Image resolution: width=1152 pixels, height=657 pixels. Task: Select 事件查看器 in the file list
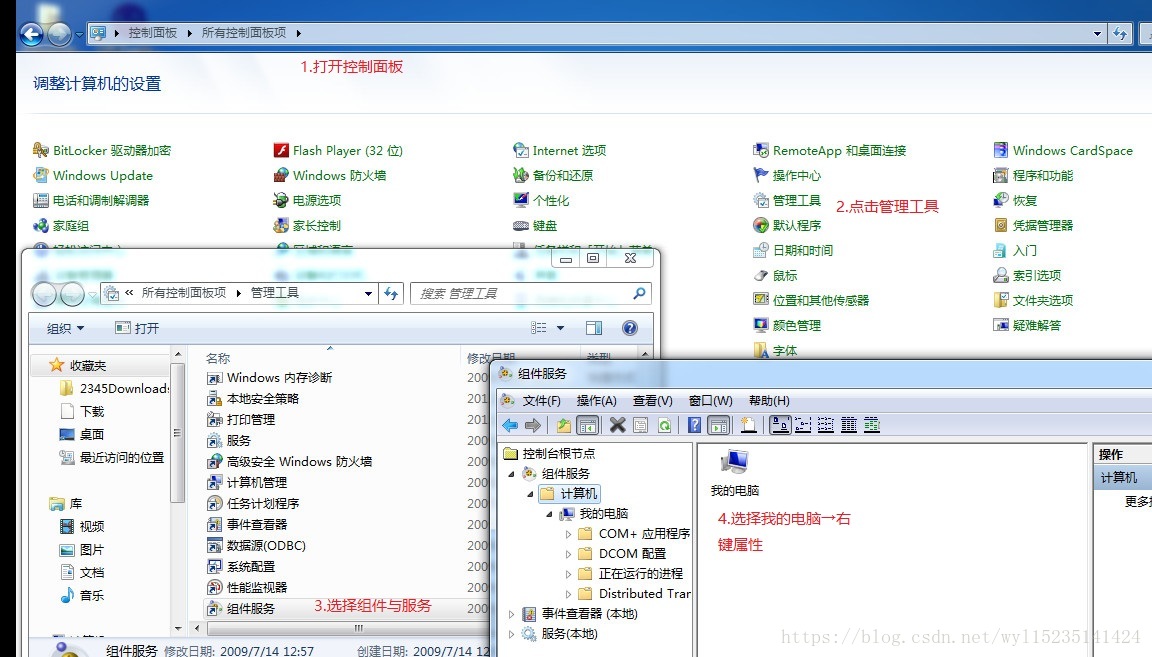pos(256,525)
